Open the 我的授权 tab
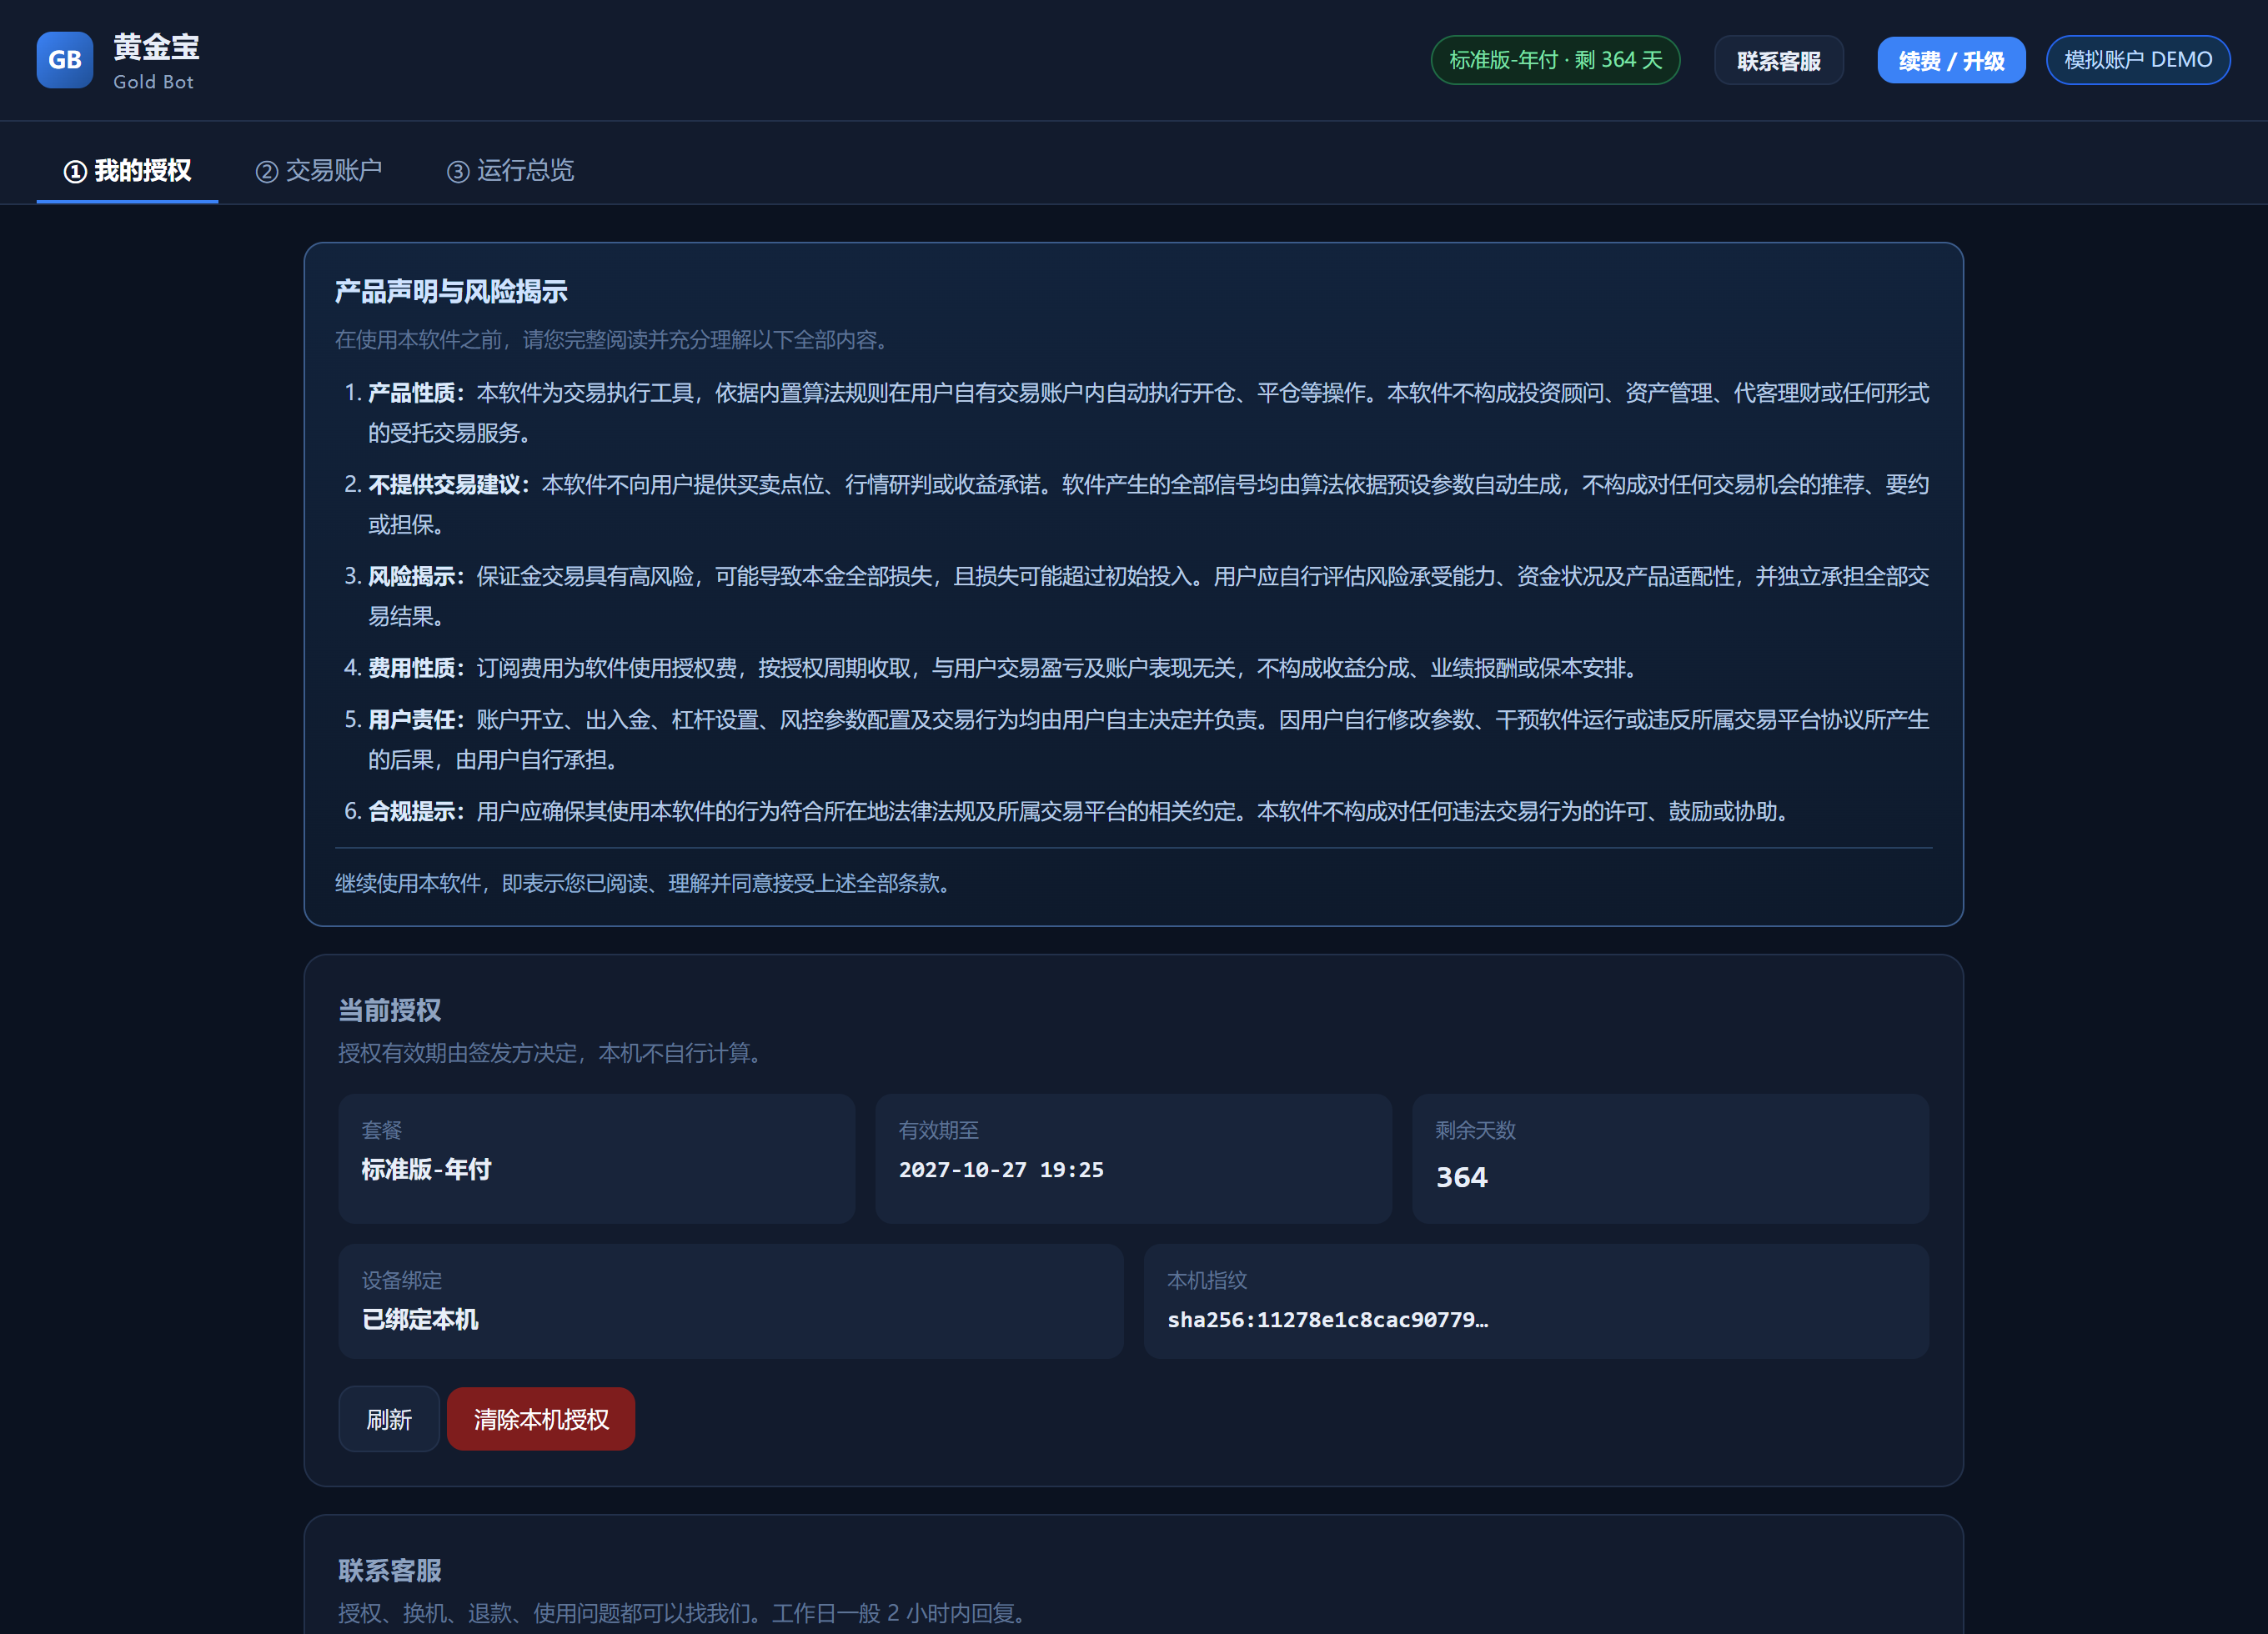Viewport: 2268px width, 1634px height. (127, 171)
